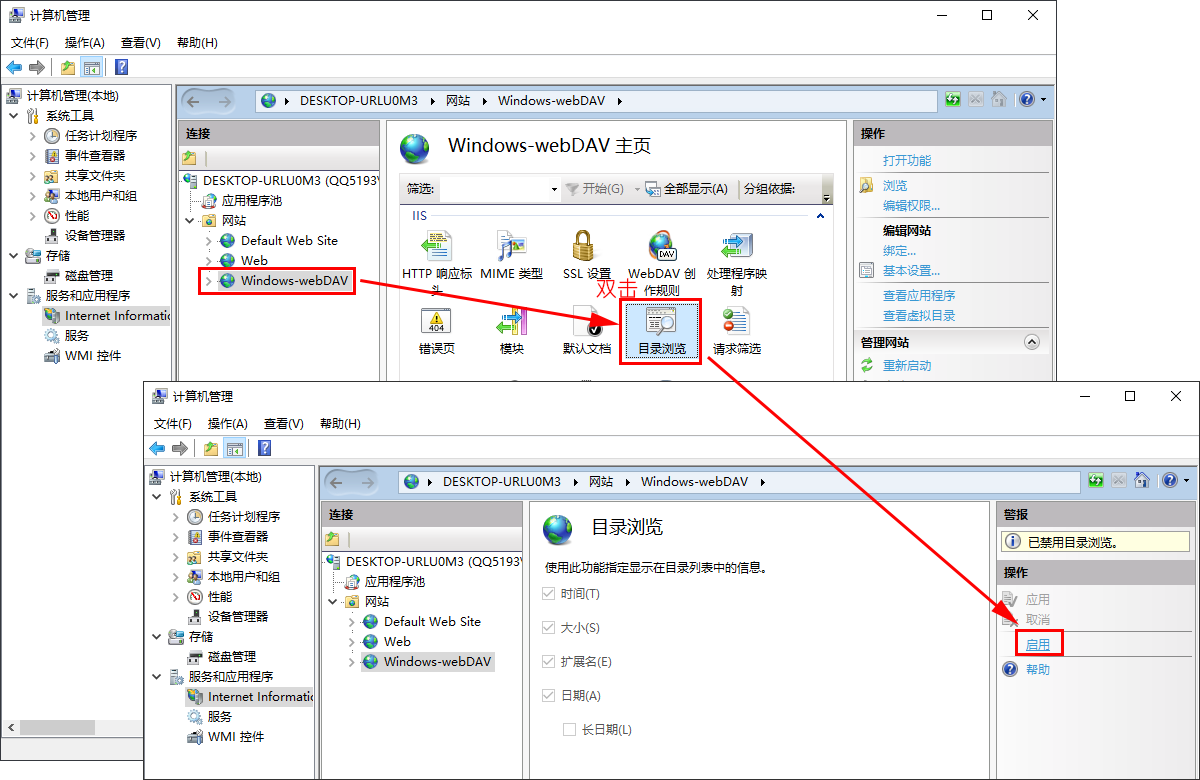Collapse 系统工具 in top window tree
The height and width of the screenshot is (780, 1200).
point(13,116)
